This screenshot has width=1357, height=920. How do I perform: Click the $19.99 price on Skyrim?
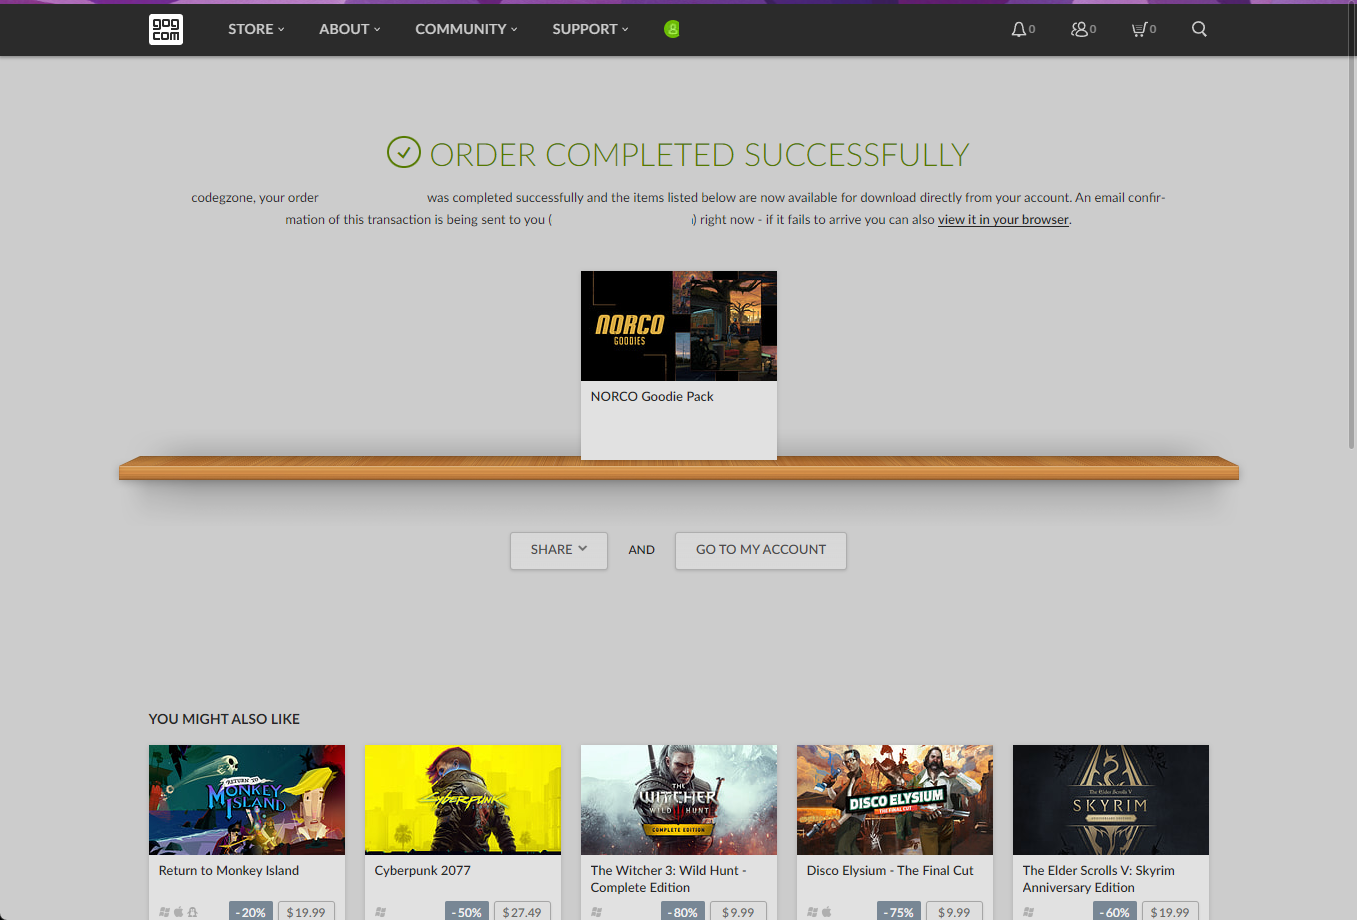(1170, 911)
